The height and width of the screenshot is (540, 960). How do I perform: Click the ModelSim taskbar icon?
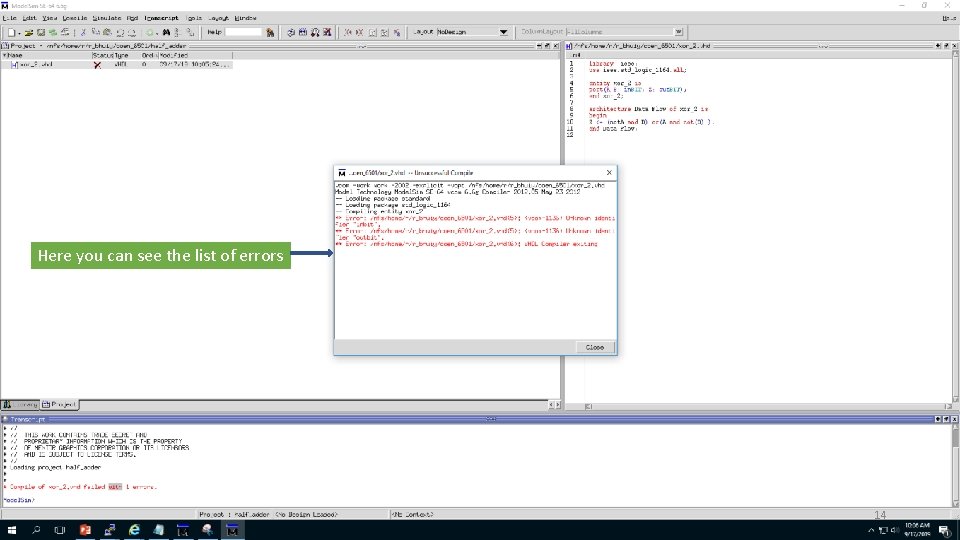coord(232,530)
